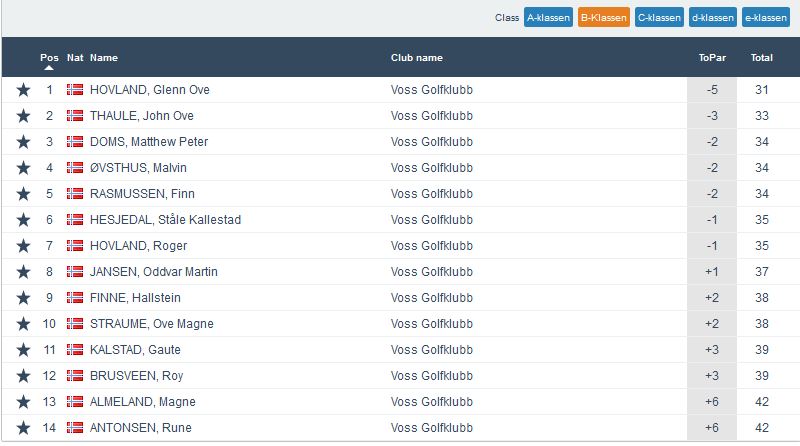This screenshot has width=800, height=446.
Task: Click star icon for ANTONSEN, Rune
Action: [x=23, y=428]
